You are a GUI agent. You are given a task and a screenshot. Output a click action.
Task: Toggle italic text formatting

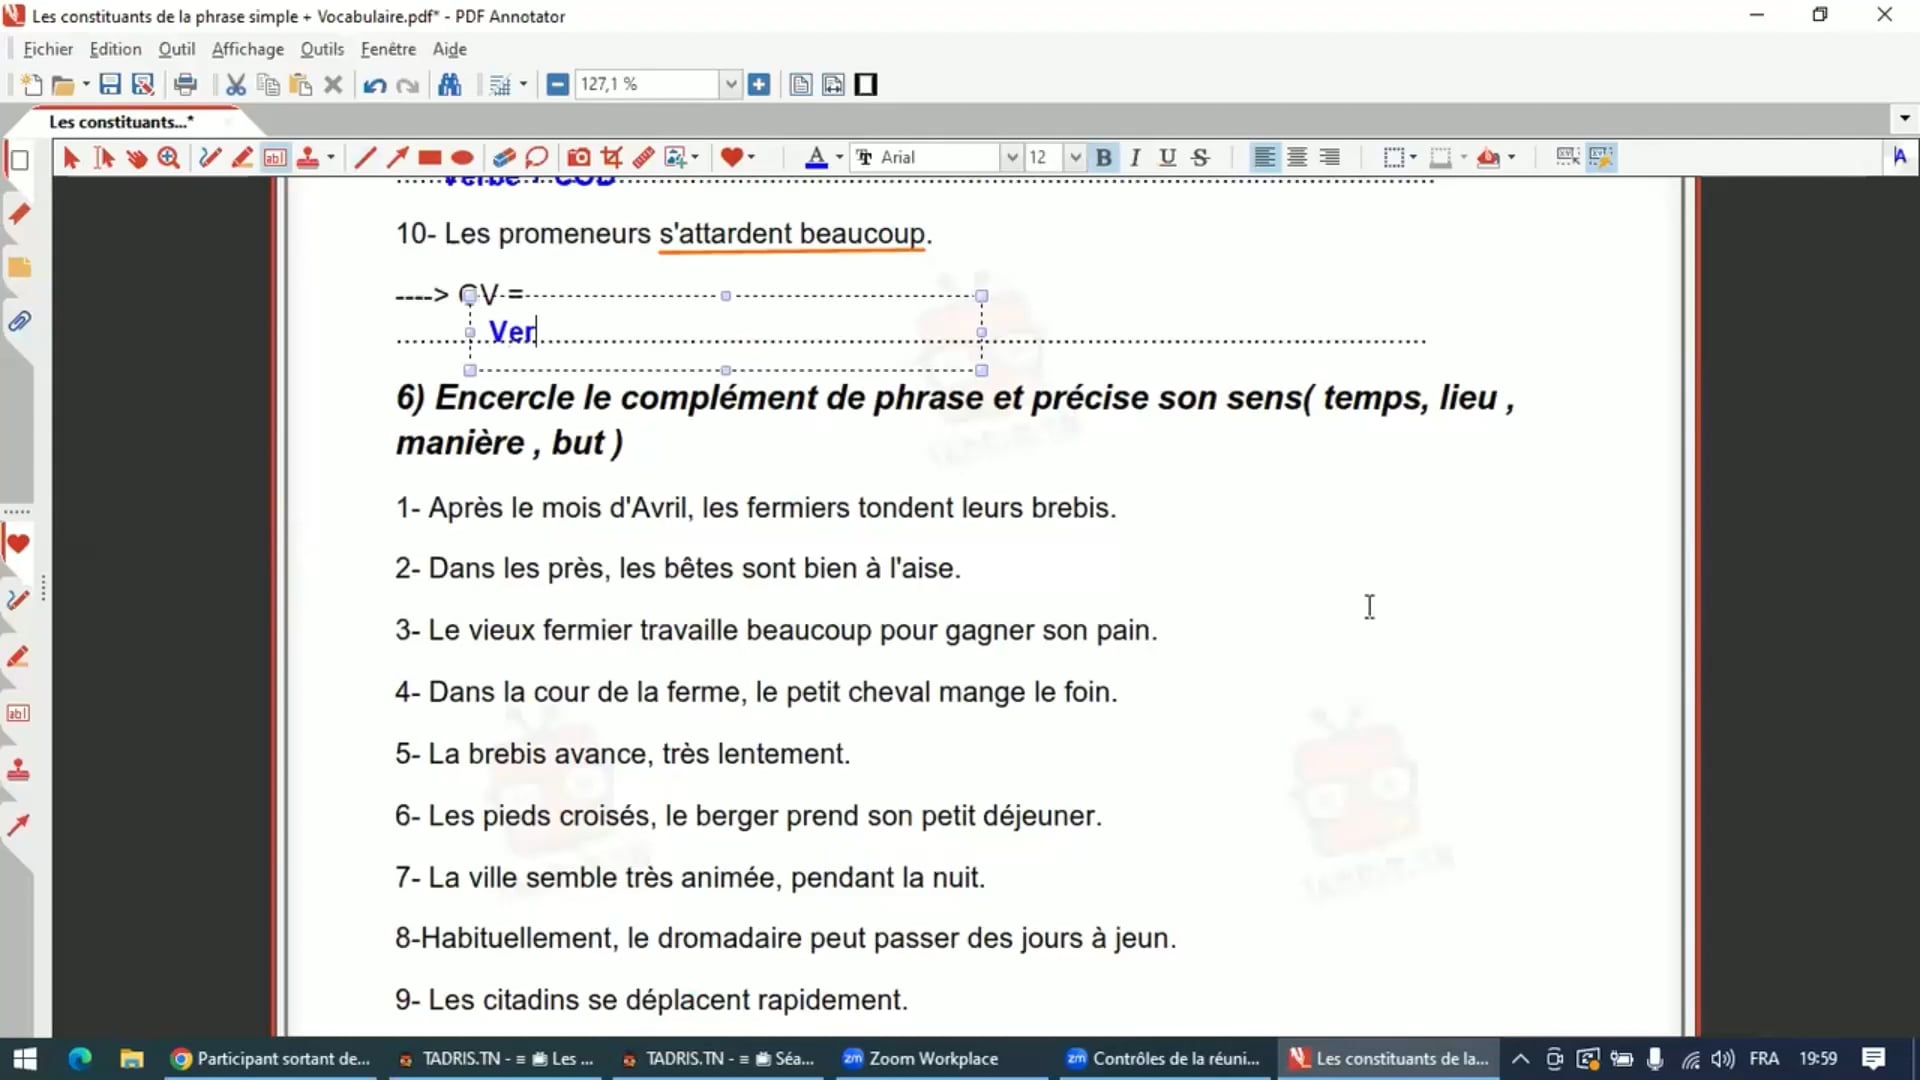pos(1135,157)
